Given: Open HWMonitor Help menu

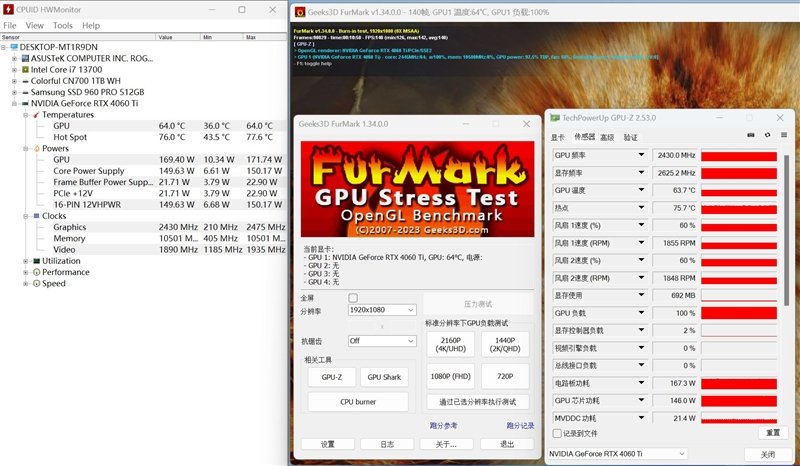Looking at the screenshot, I should [x=91, y=26].
